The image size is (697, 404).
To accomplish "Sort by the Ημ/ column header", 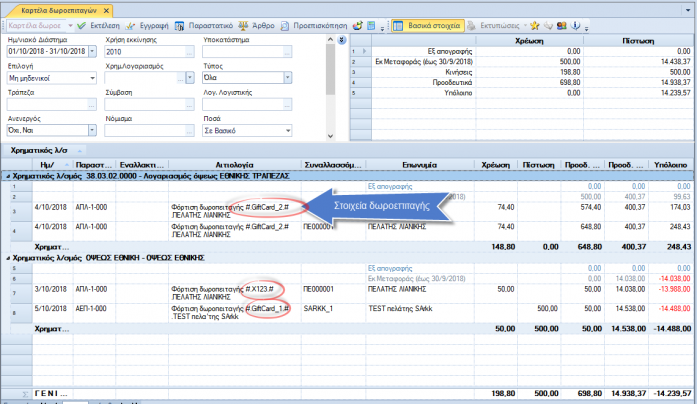I will [52, 165].
